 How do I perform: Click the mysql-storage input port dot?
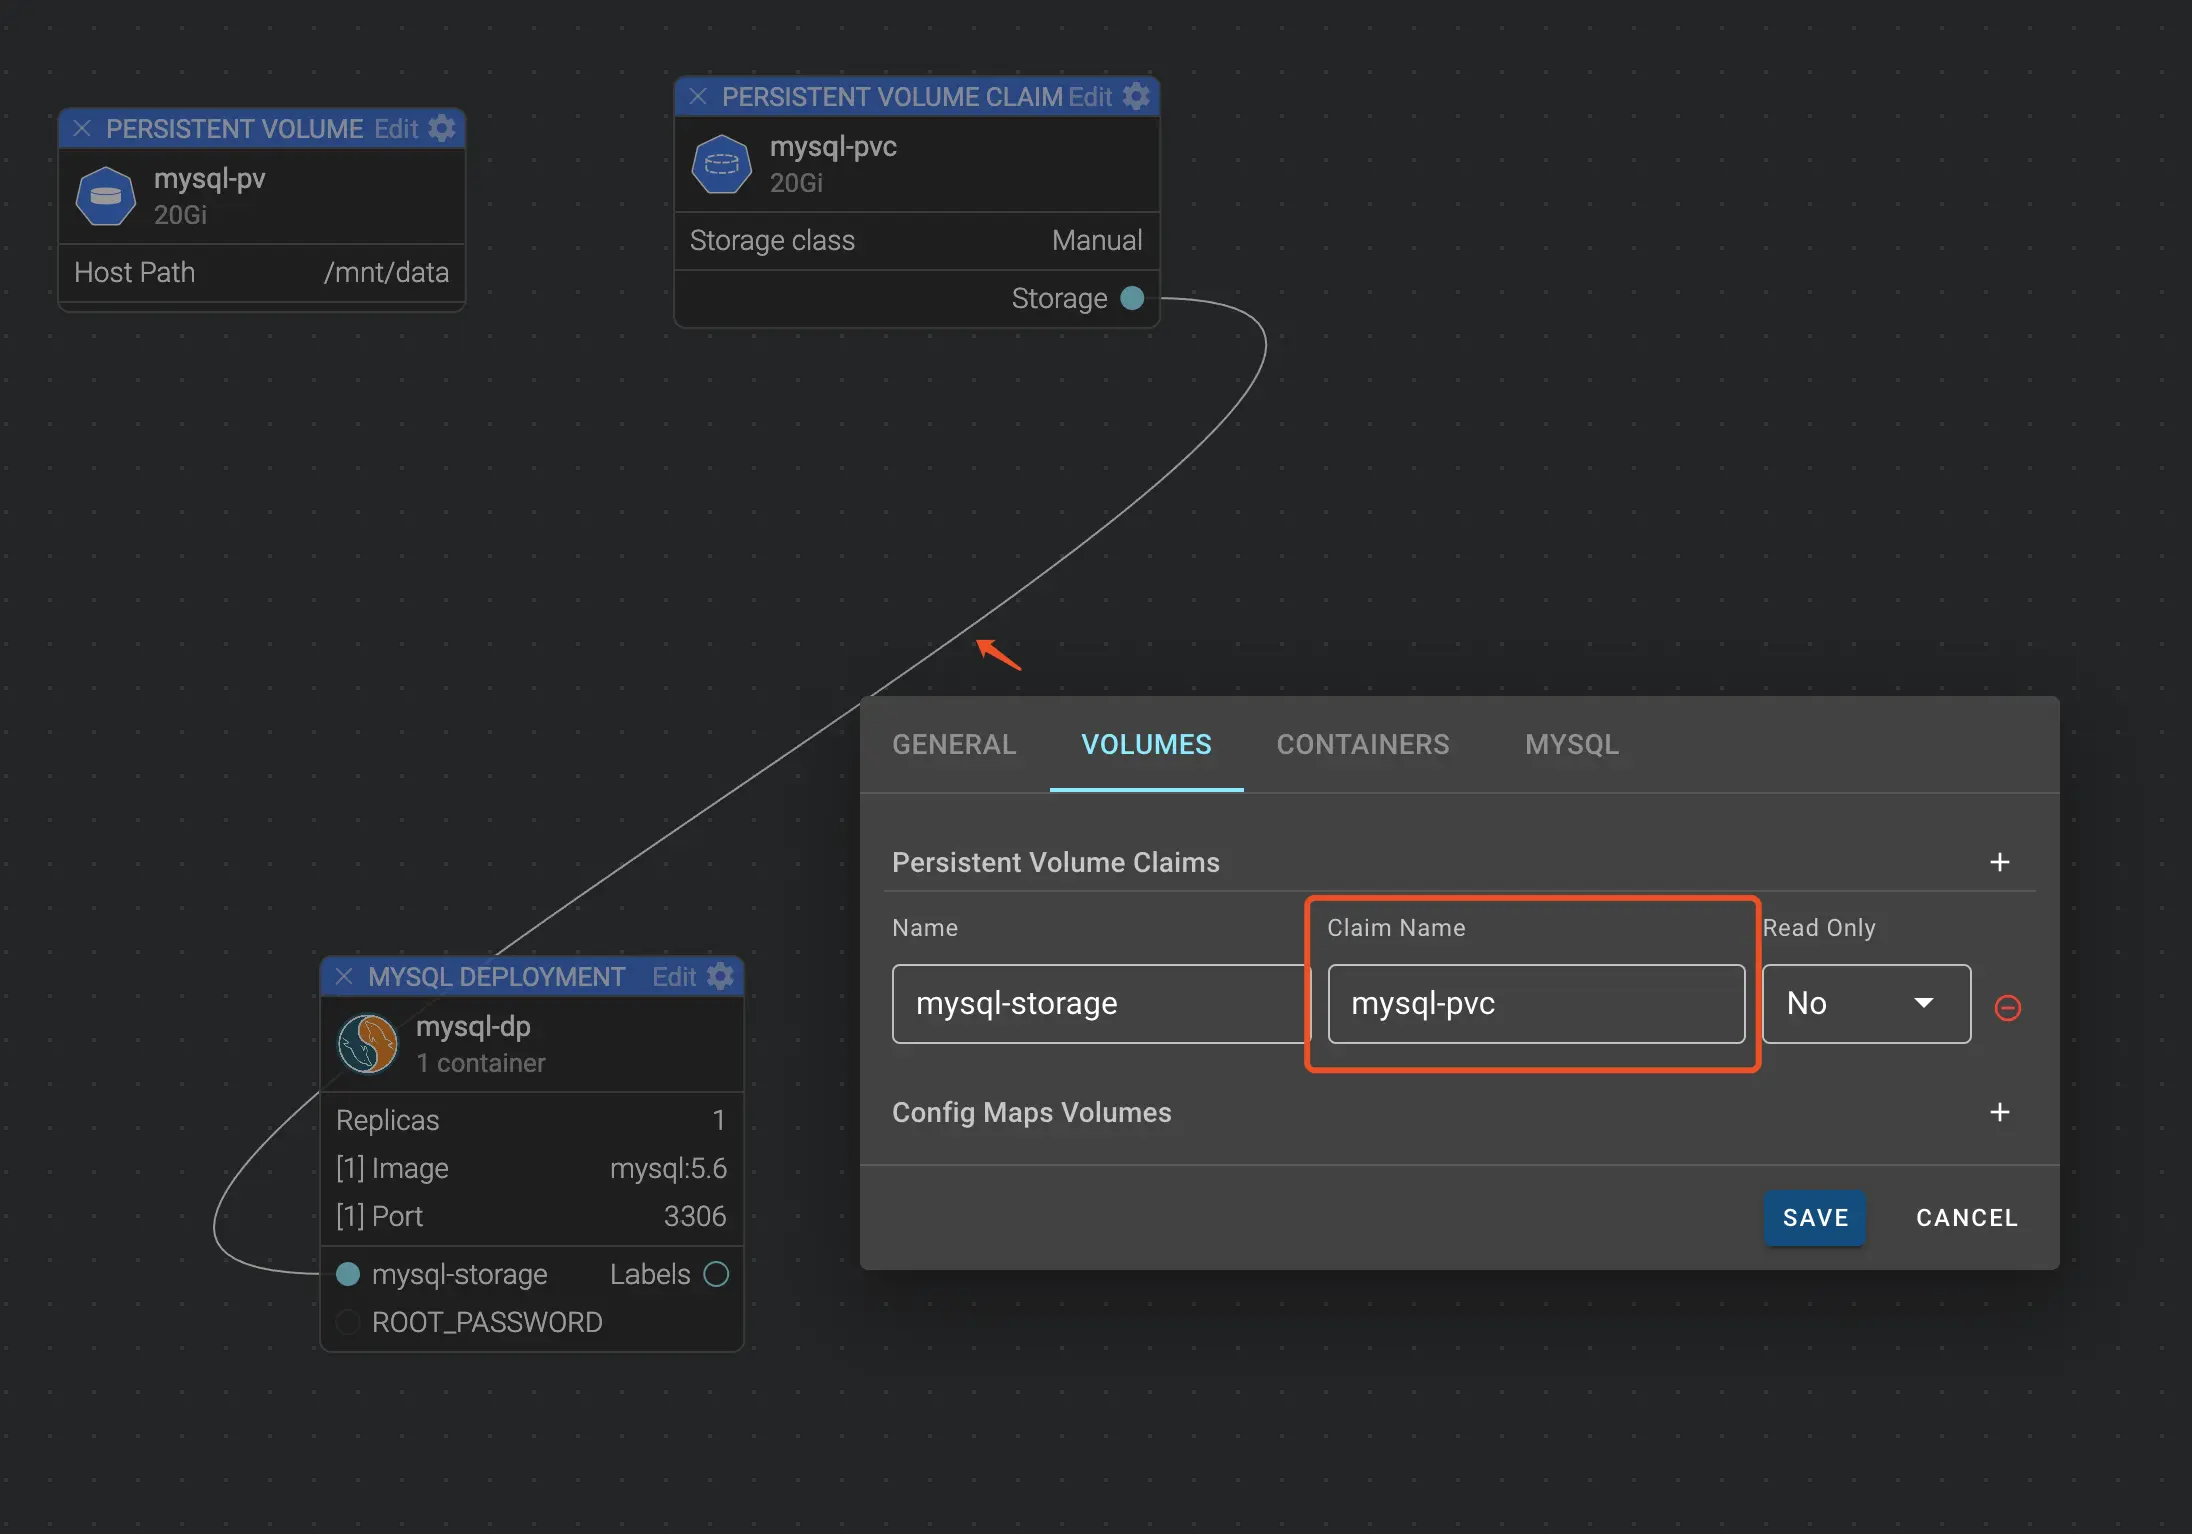348,1274
